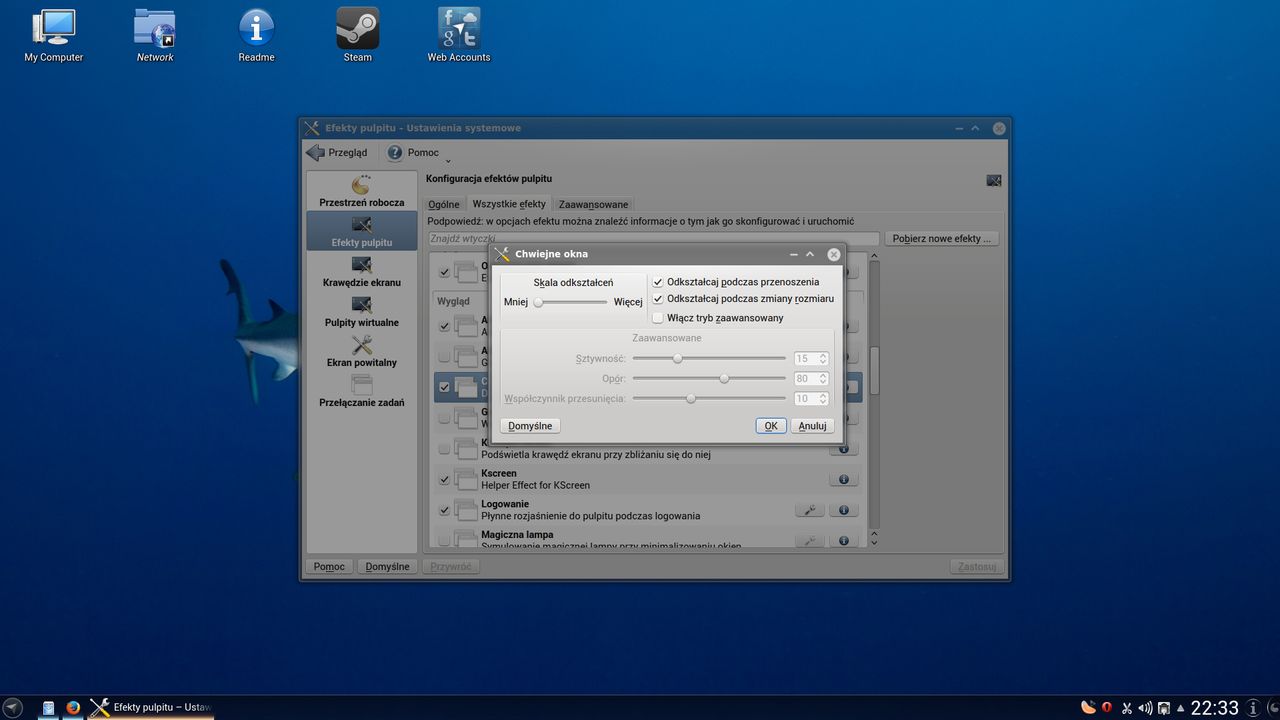Open the activities icon in the system tray
The width and height of the screenshot is (1280, 720).
click(x=1088, y=708)
